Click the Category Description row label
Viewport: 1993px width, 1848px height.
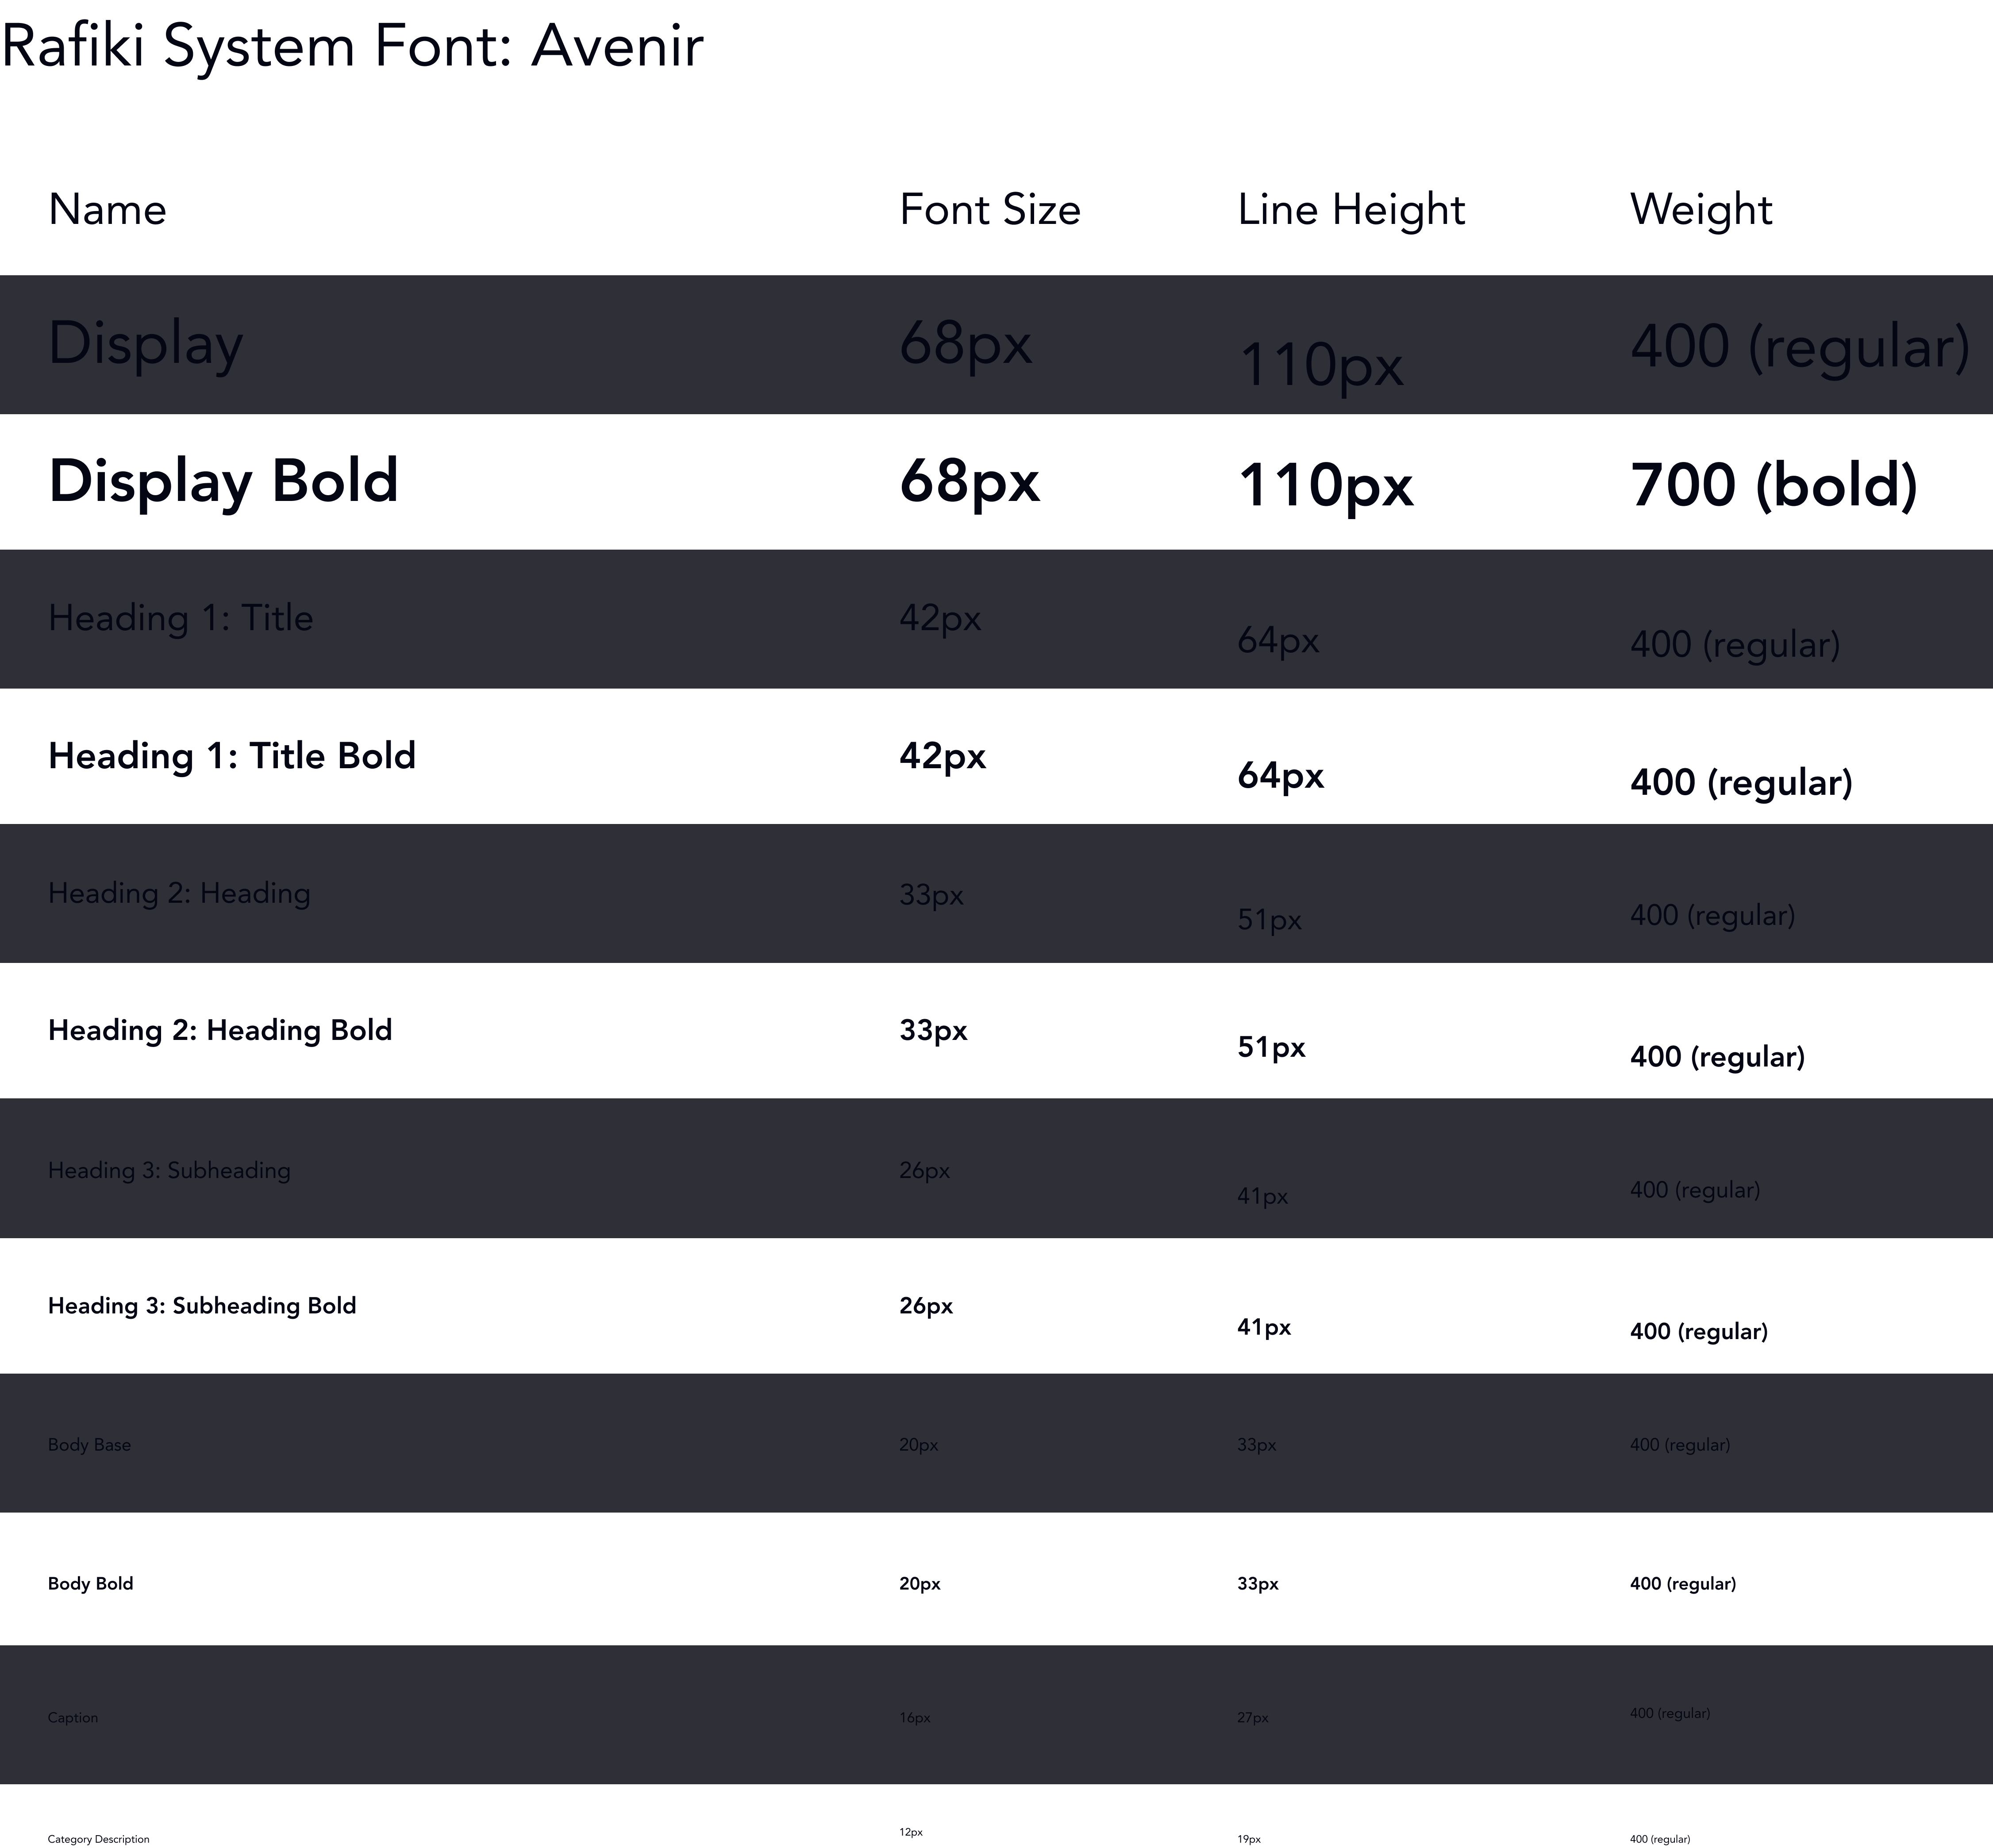(x=98, y=1839)
